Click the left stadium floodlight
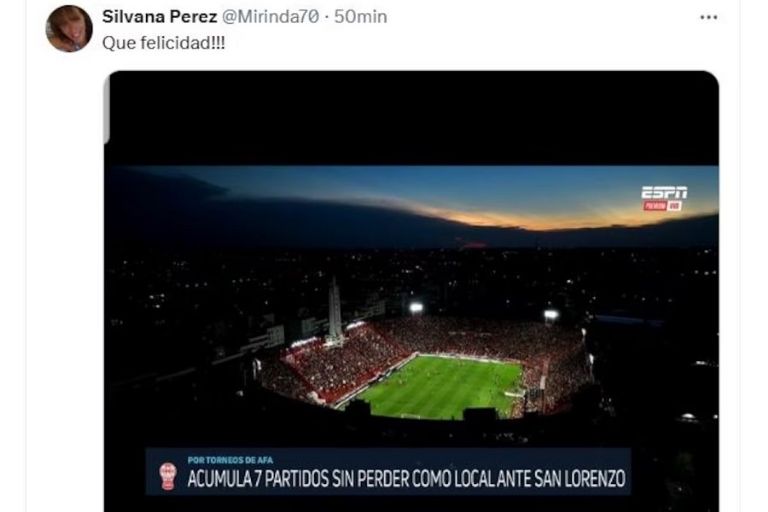The width and height of the screenshot is (768, 512). (x=416, y=308)
